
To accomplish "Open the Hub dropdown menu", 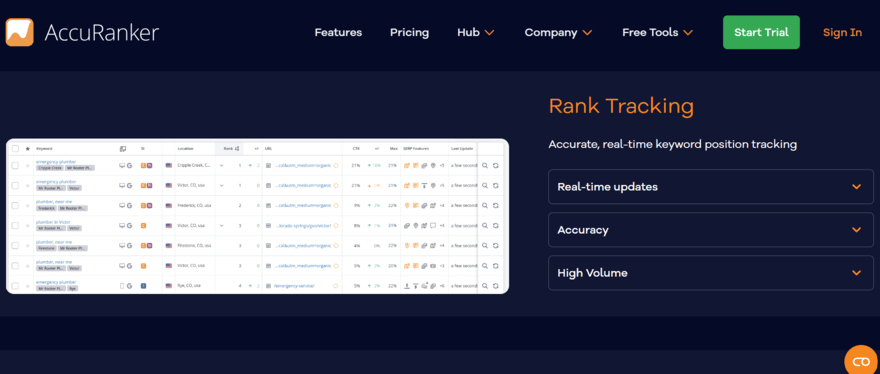I will (475, 33).
